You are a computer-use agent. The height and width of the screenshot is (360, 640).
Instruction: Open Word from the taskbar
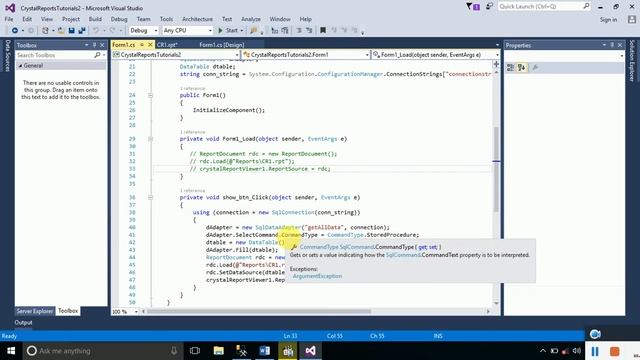pos(264,351)
